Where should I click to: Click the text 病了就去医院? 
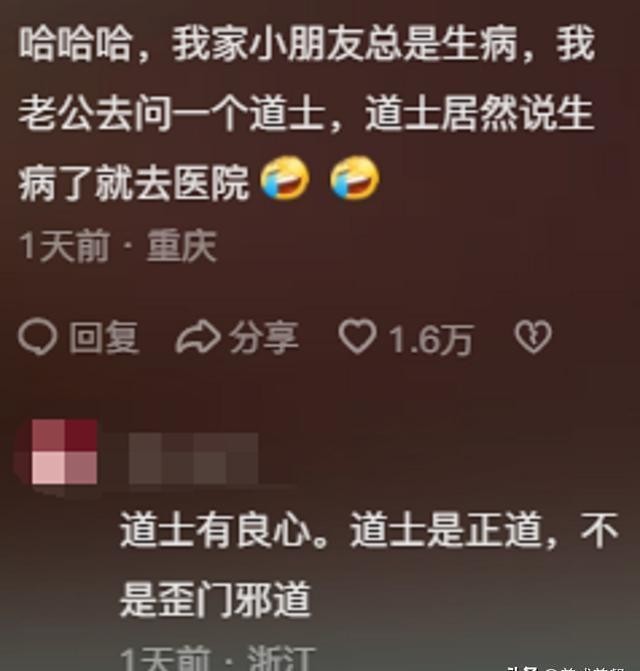click(133, 182)
